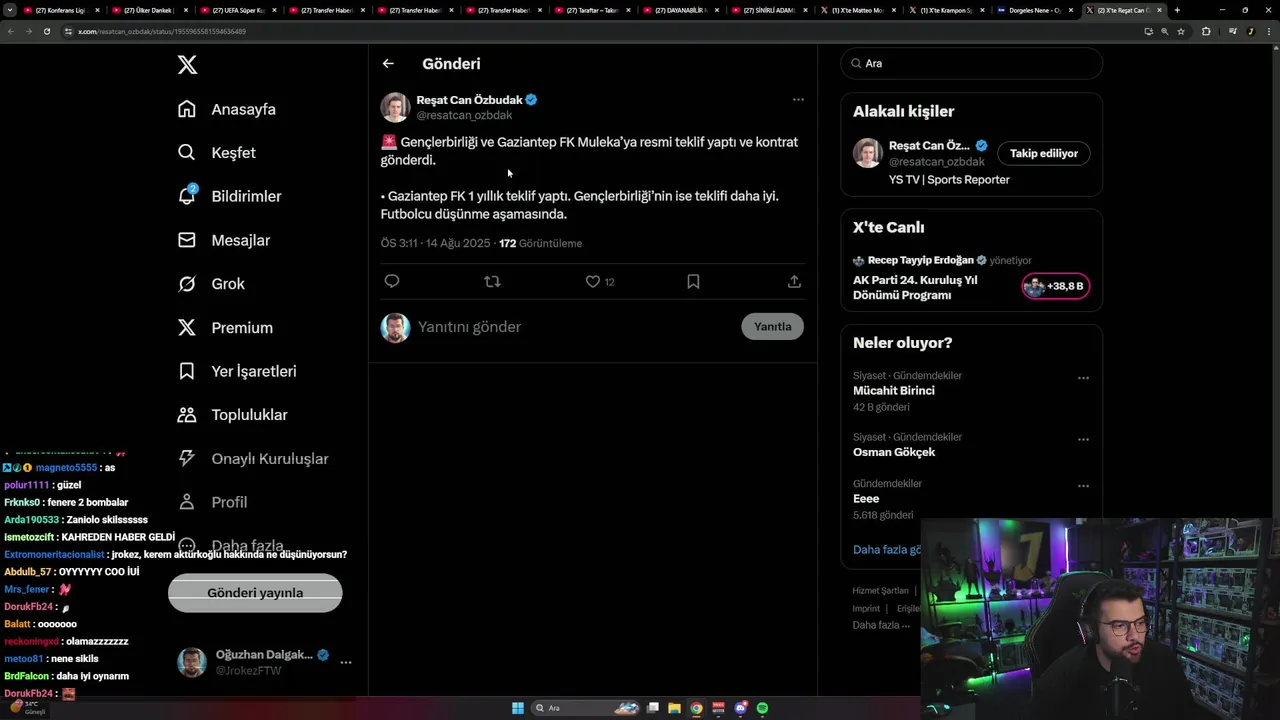
Task: Open Spotify from taskbar
Action: pos(762,708)
